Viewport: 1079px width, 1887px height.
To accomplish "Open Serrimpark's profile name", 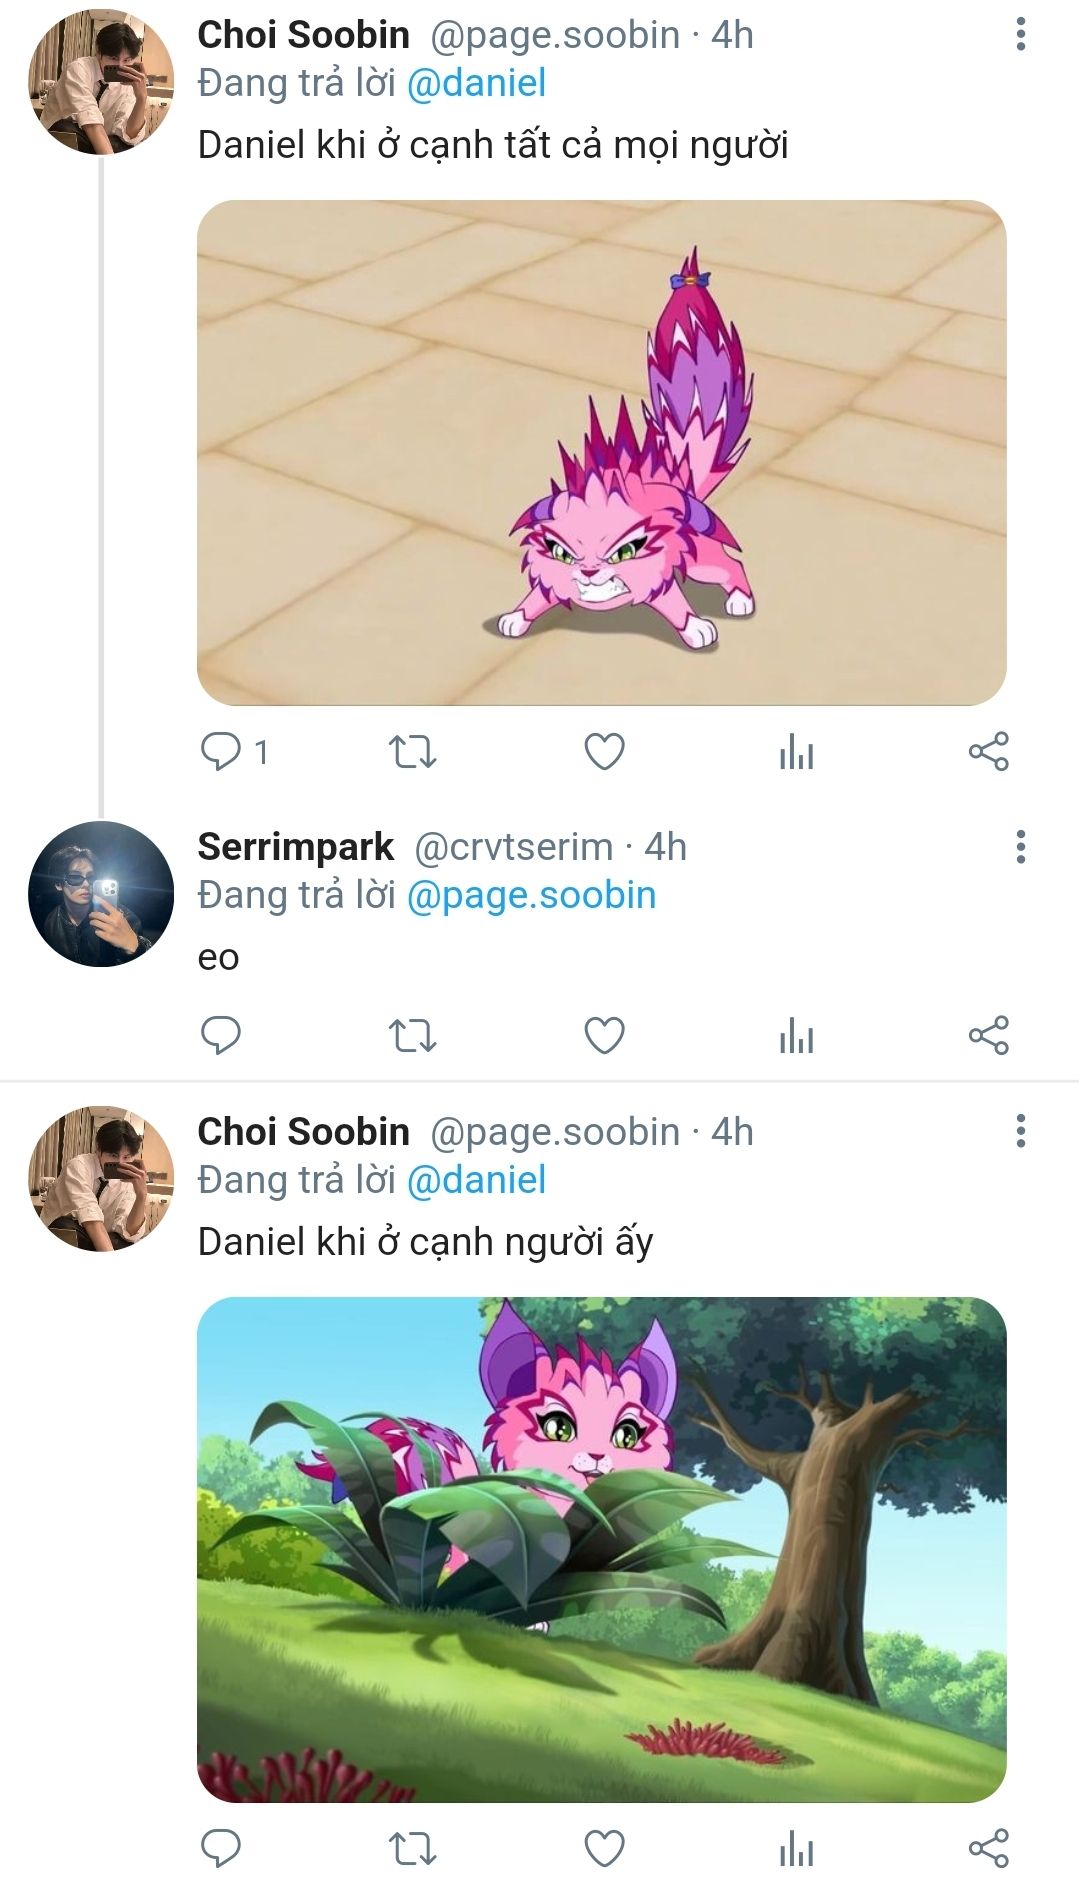I will tap(296, 847).
